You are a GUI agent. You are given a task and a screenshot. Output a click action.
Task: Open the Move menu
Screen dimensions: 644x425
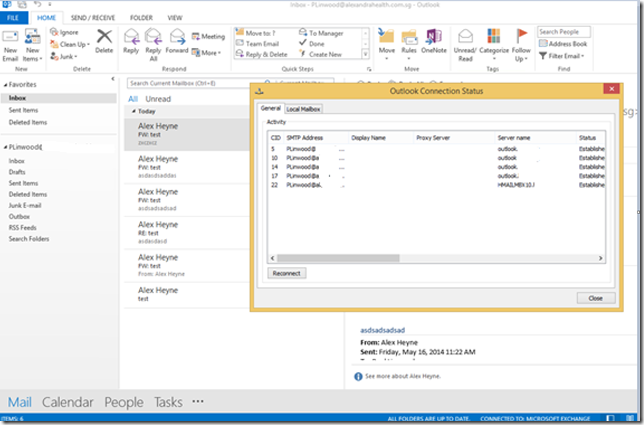point(386,44)
